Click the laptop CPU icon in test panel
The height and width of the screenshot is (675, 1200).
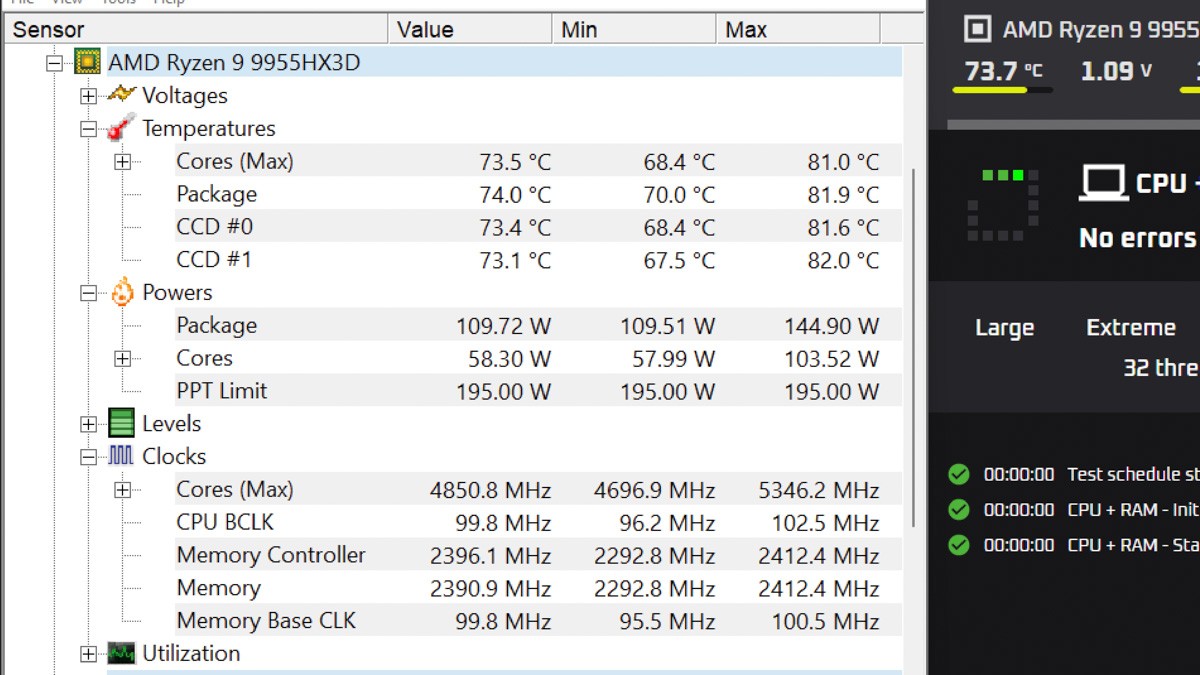tap(1103, 183)
